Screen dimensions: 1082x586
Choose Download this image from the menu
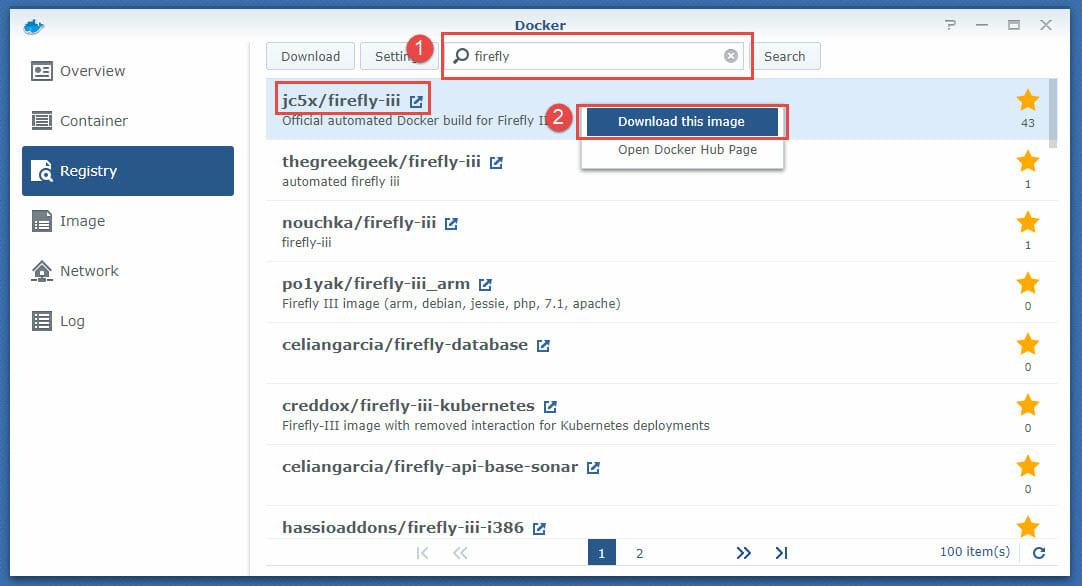[680, 121]
